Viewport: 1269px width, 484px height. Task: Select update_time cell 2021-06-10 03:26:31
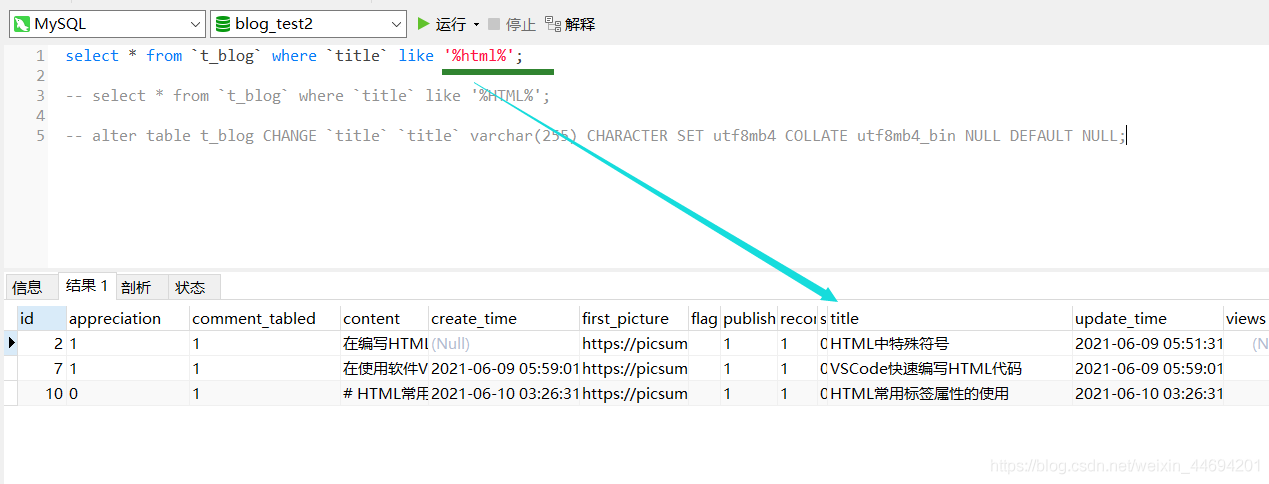tap(1147, 393)
